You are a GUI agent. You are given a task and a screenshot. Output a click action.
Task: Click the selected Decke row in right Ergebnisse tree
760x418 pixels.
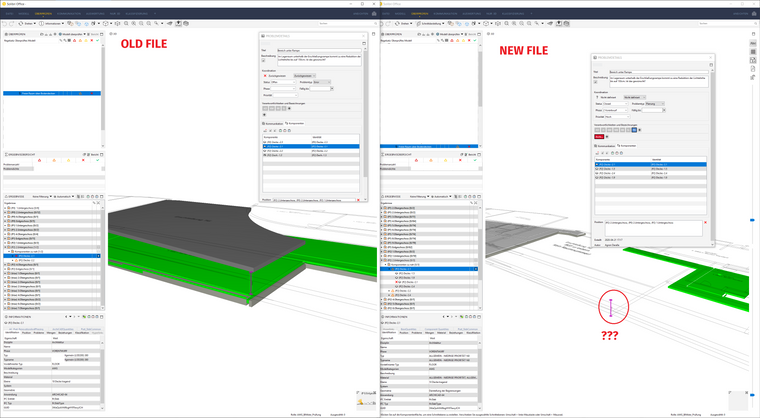tap(430, 269)
